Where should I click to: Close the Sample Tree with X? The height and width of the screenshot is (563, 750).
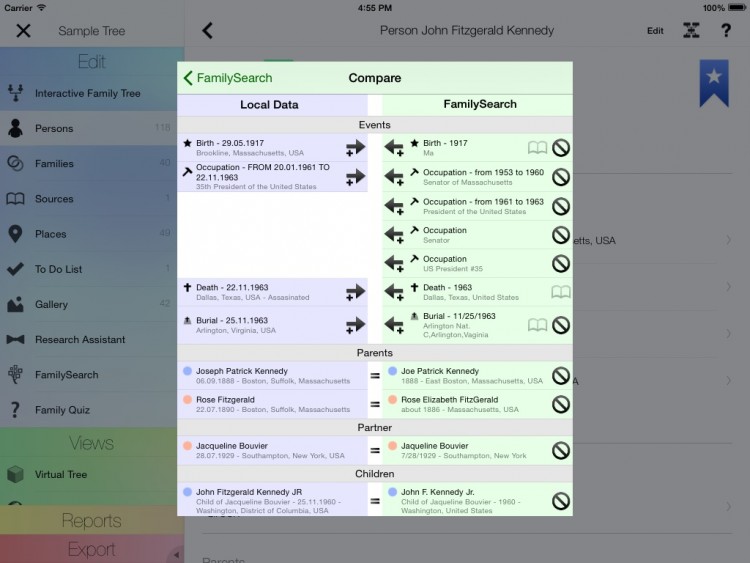point(23,31)
